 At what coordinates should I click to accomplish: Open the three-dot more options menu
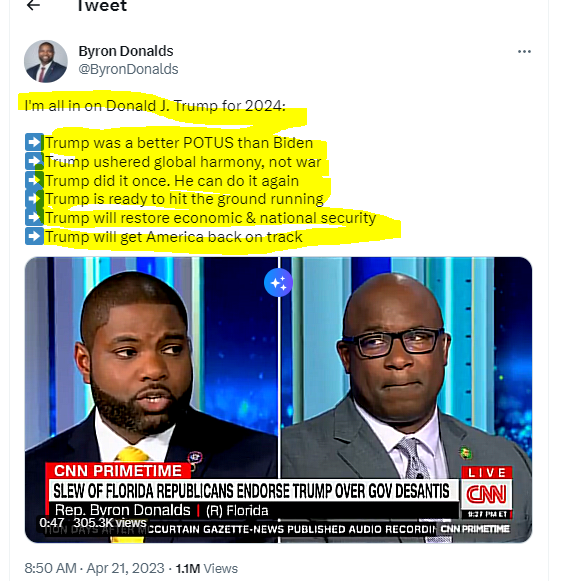pos(524,52)
